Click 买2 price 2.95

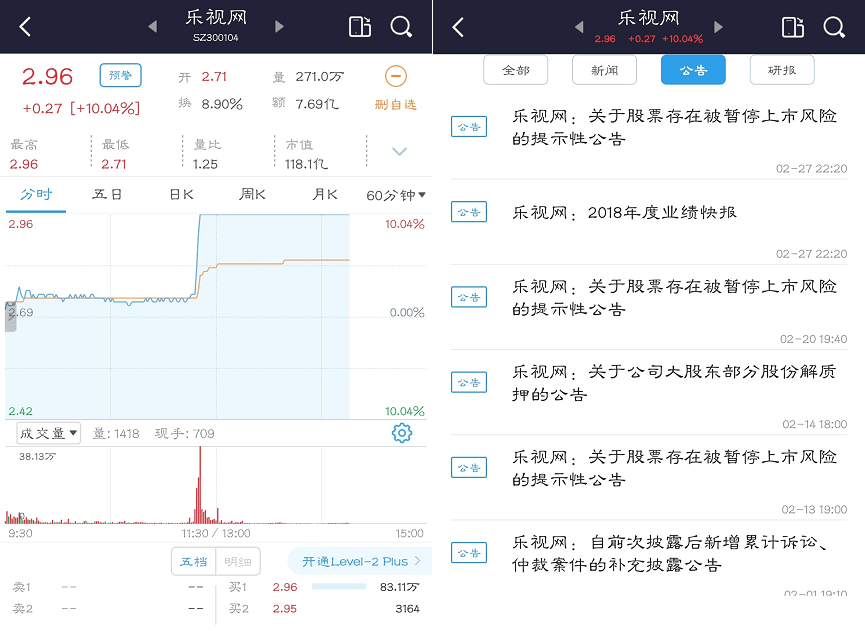[x=285, y=609]
